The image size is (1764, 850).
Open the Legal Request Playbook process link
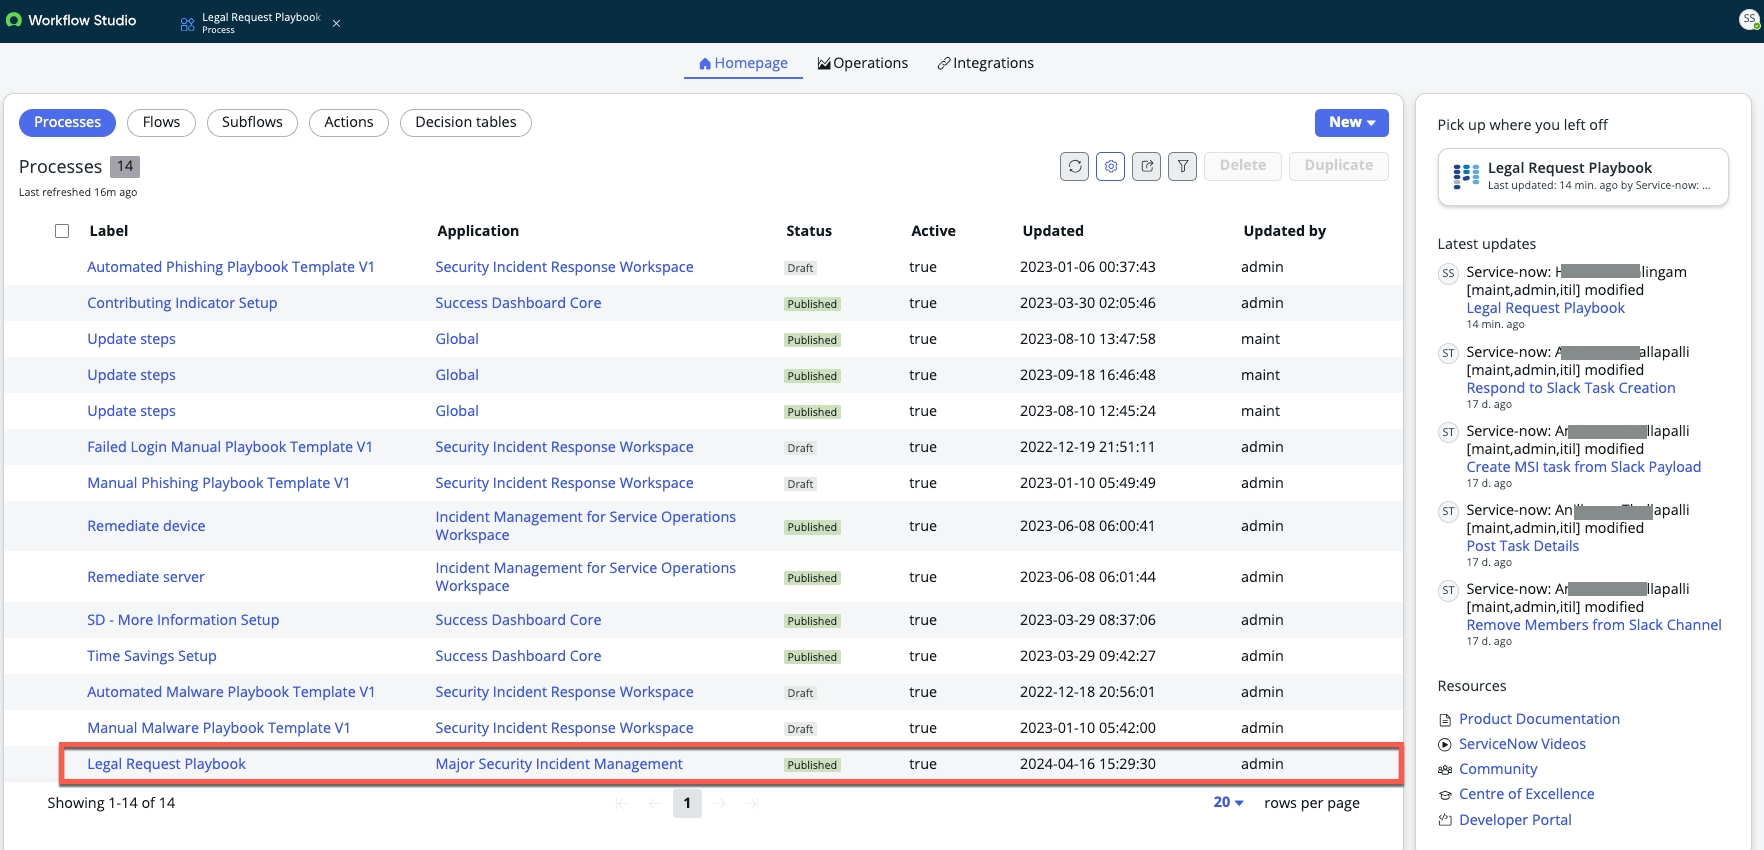pyautogui.click(x=166, y=764)
